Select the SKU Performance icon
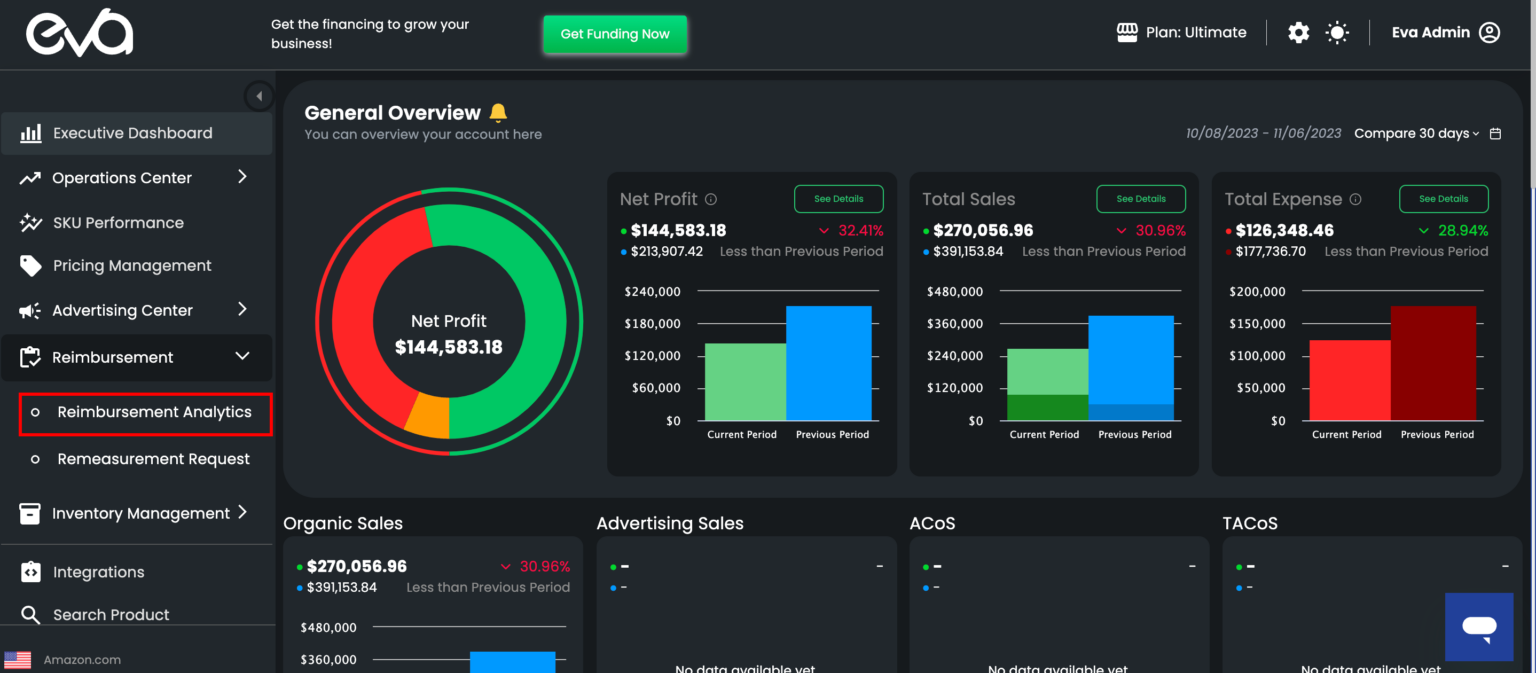Screen dimensions: 1536x673 [27, 222]
